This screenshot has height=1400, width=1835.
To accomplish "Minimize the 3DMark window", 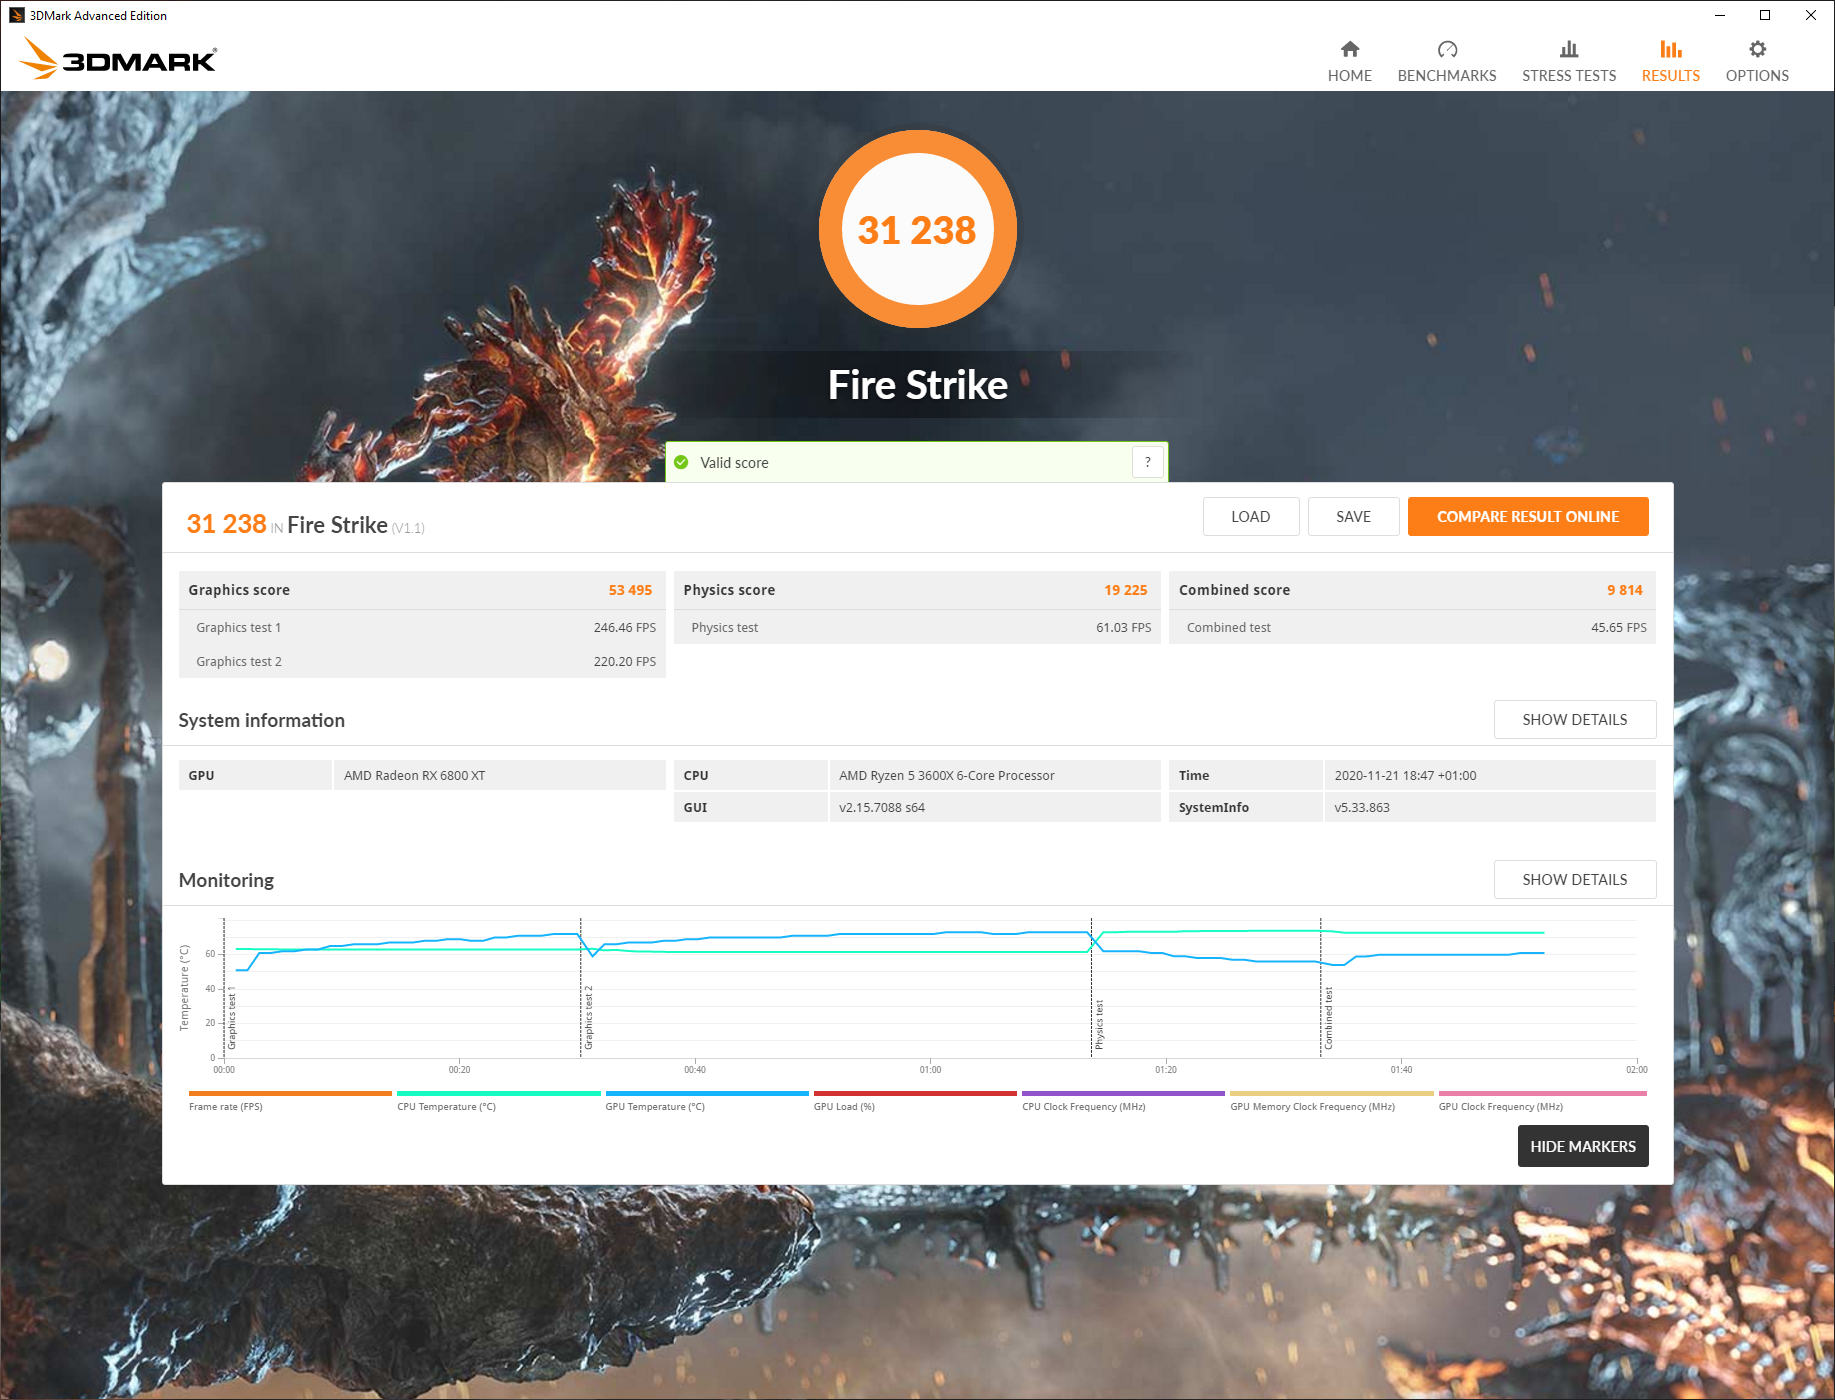I will tap(1720, 15).
